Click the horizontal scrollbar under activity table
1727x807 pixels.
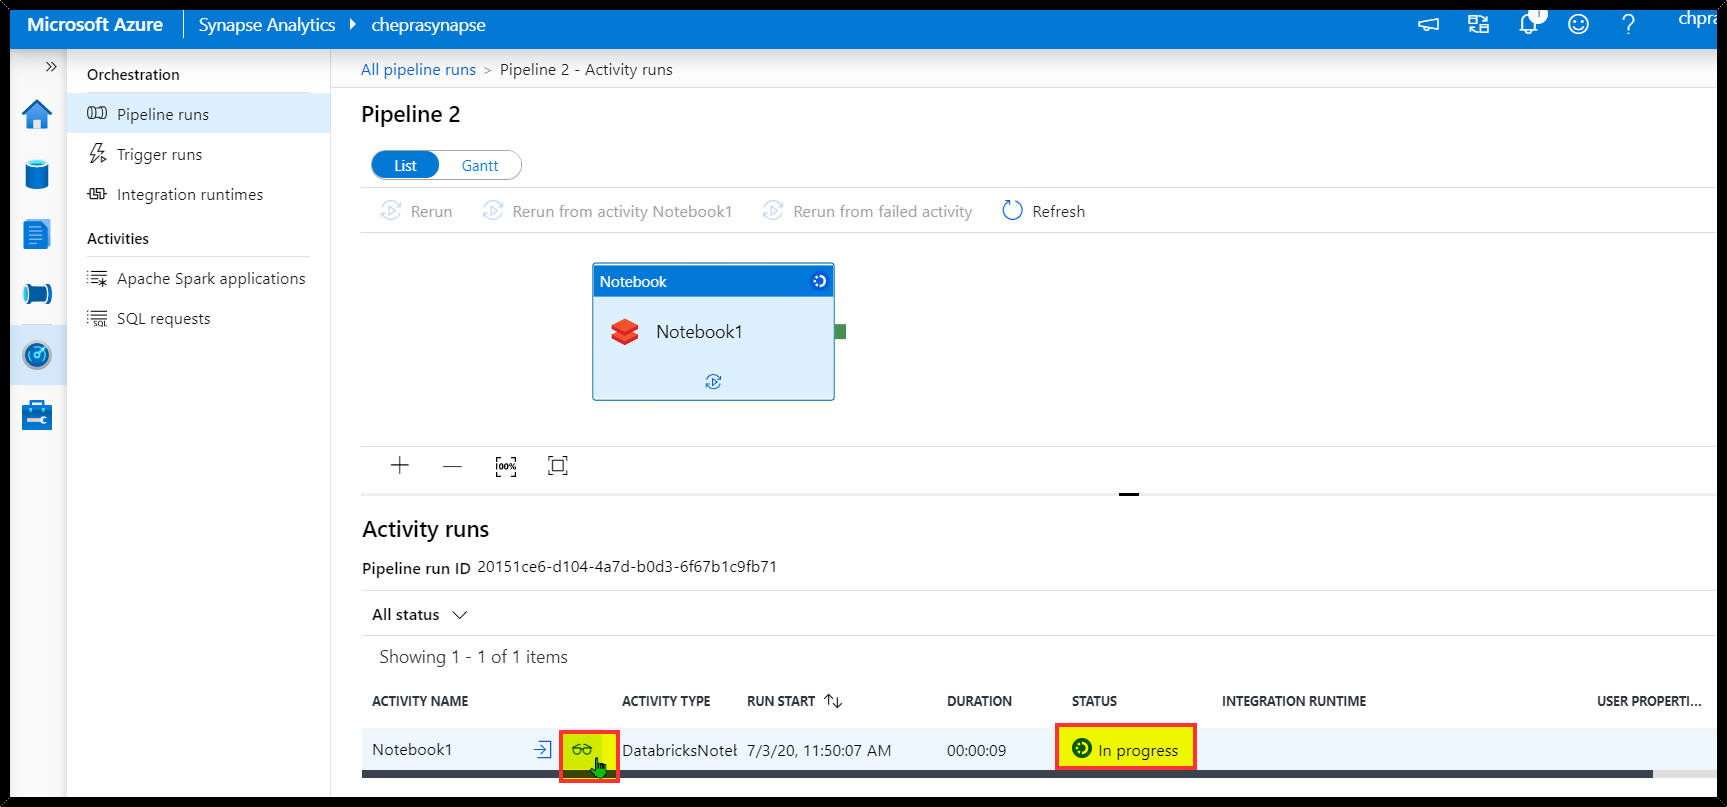[x=1007, y=774]
